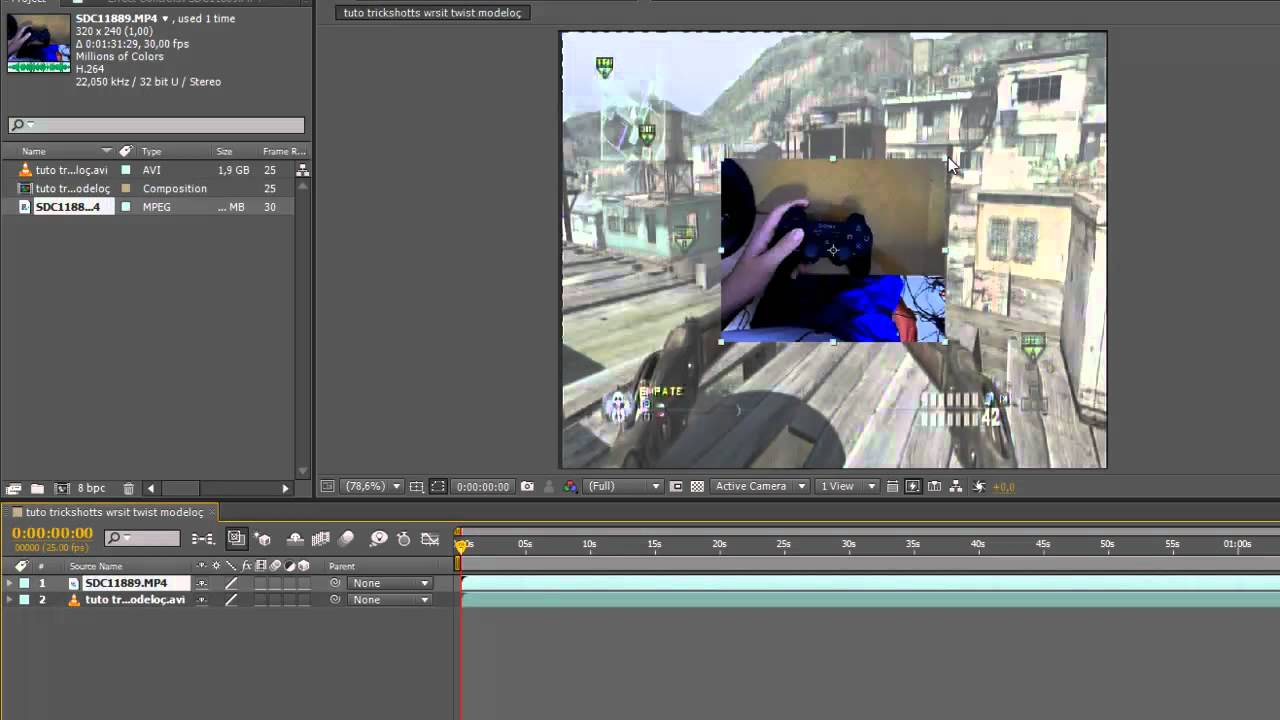Click the label color of layer 1
Screen dimensions: 1280x720
tap(24, 583)
